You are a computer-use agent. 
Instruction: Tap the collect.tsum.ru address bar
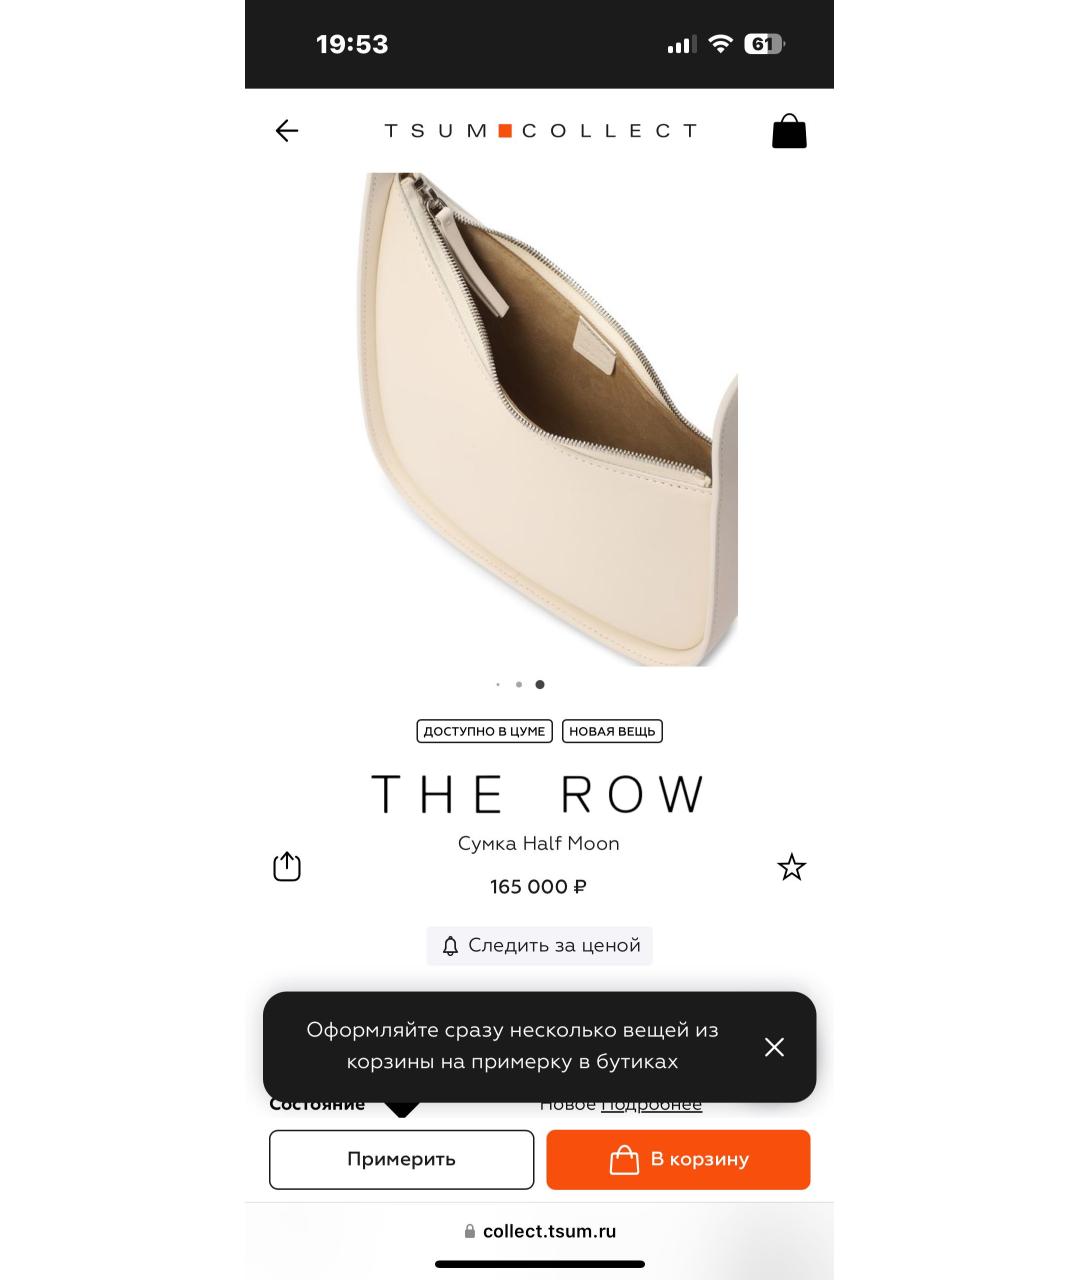point(540,1232)
